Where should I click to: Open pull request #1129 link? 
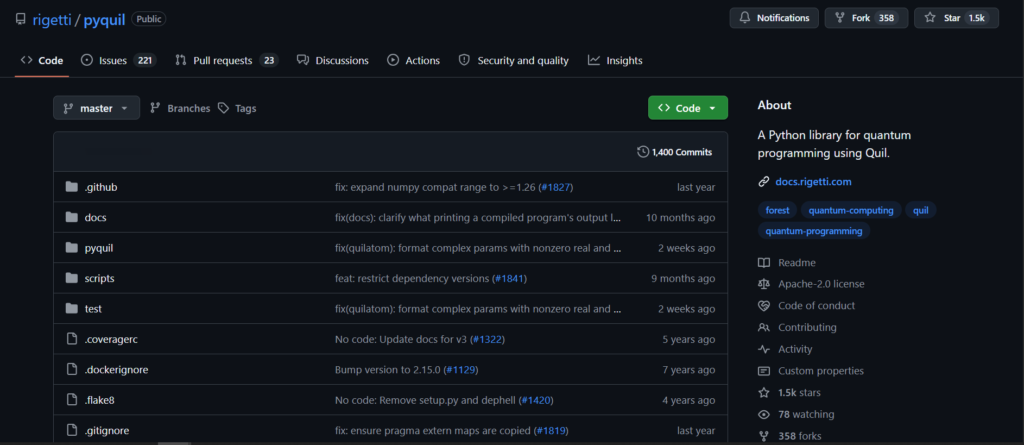click(x=460, y=370)
